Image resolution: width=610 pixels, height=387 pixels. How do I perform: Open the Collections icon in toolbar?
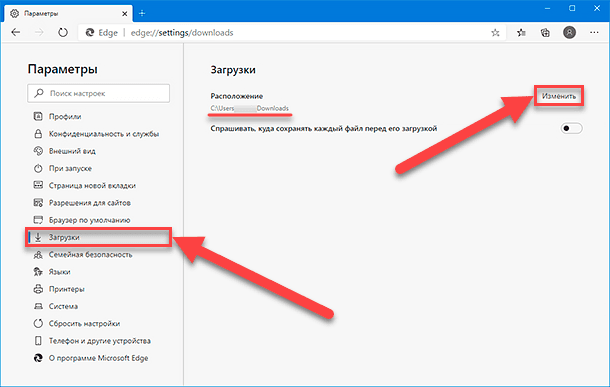coord(545,33)
